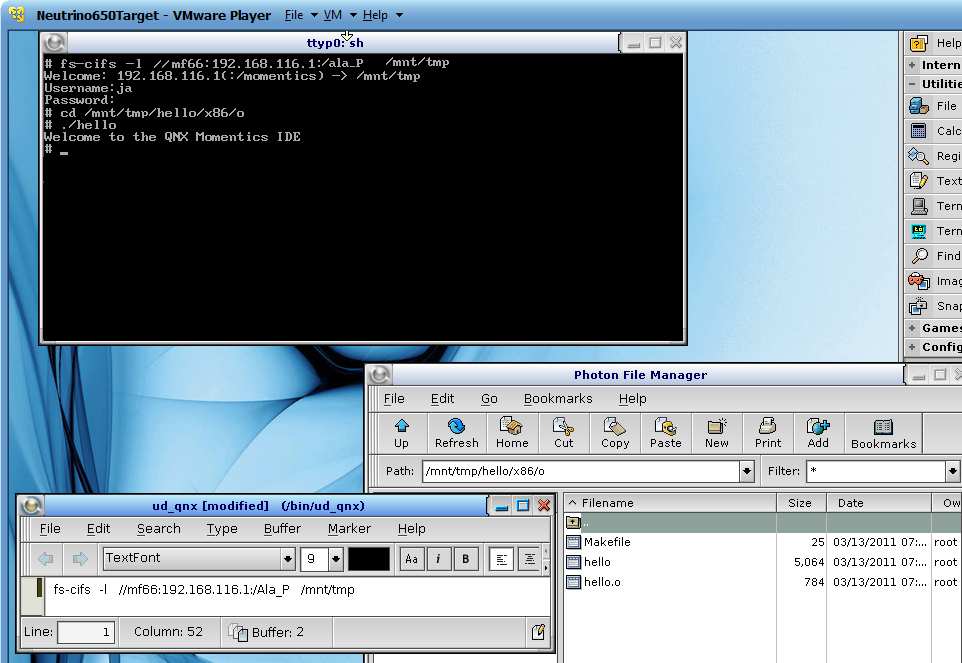Toggle bold formatting in the editor
This screenshot has height=663, width=962.
point(466,560)
